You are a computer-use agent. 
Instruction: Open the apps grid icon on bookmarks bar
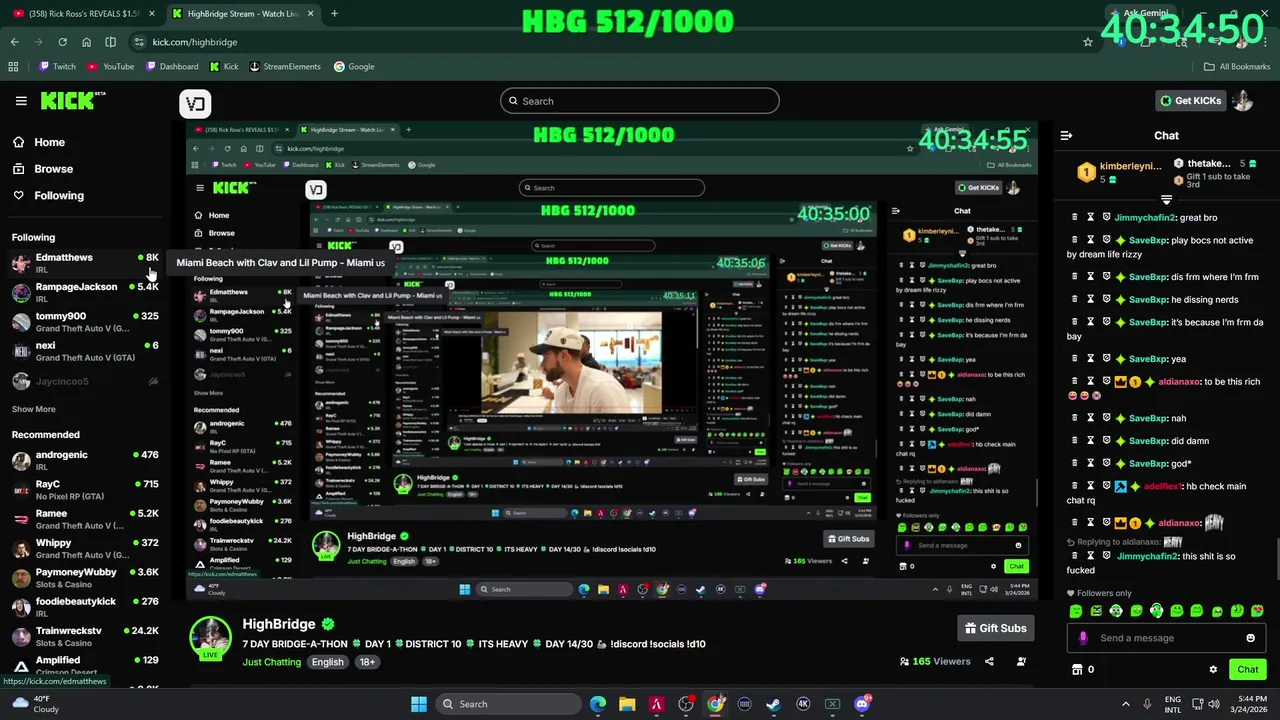coord(13,67)
